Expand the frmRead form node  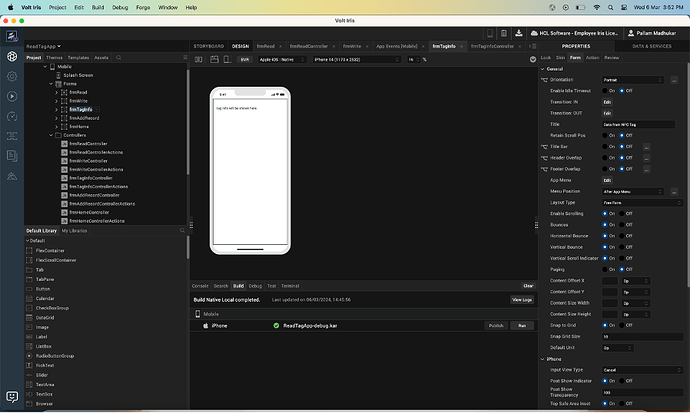(x=56, y=92)
